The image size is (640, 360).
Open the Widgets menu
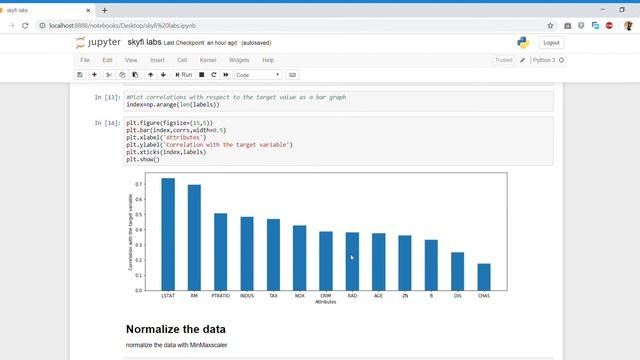[239, 60]
